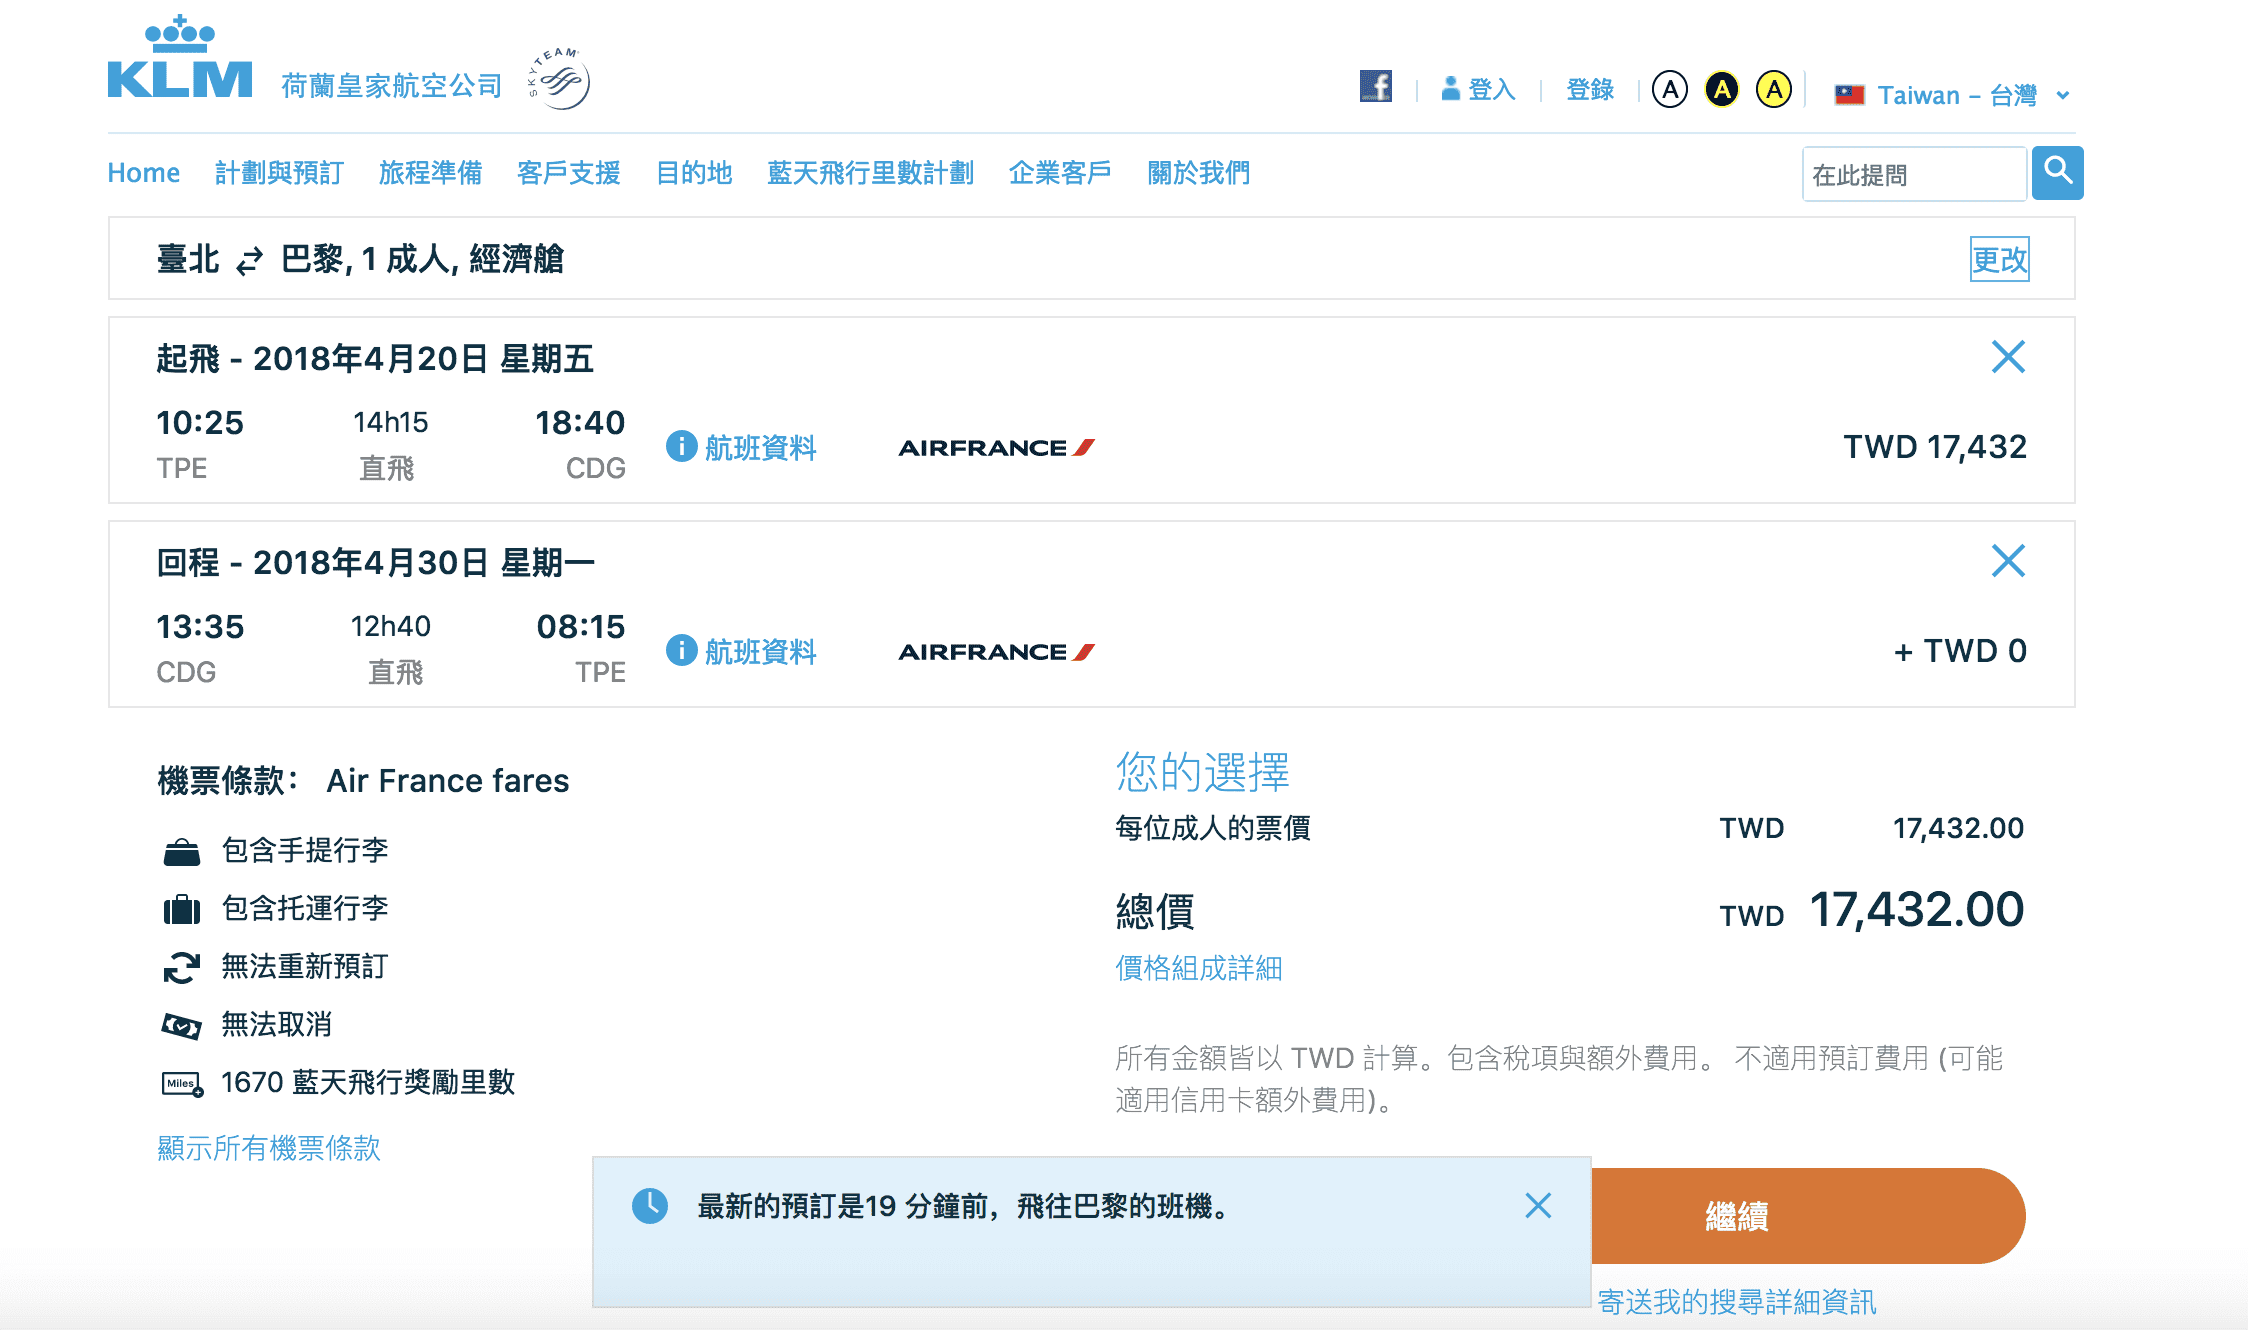Open 航班資料 for outbound flight
This screenshot has width=2248, height=1330.
[x=761, y=447]
